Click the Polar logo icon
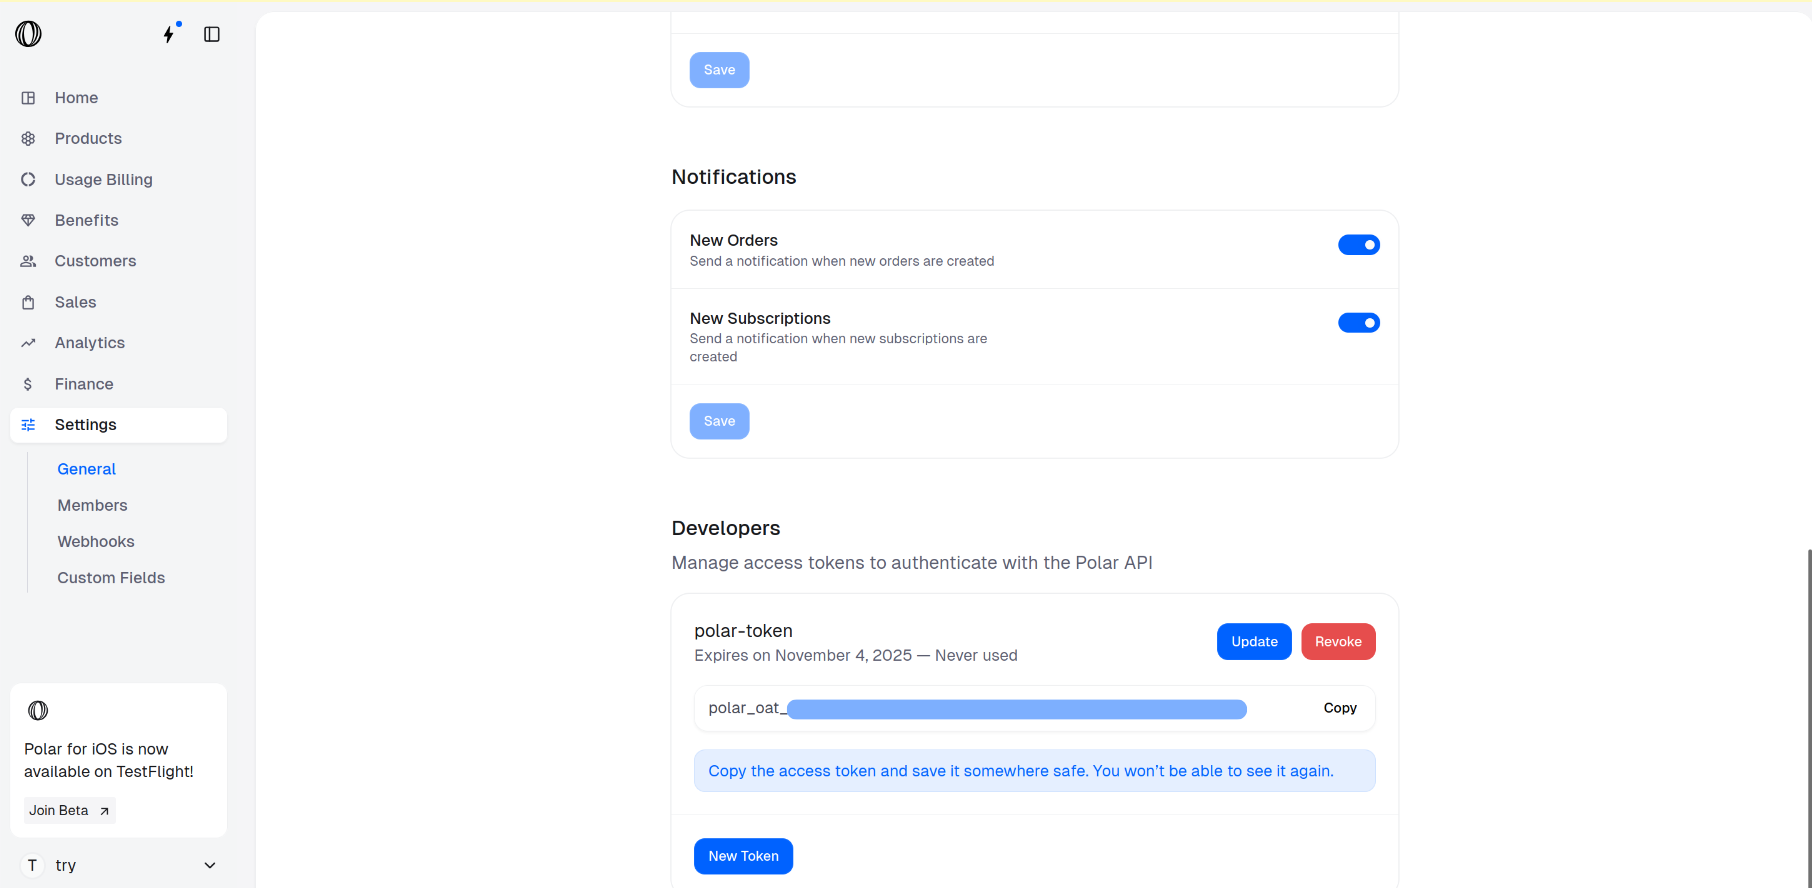 (x=28, y=34)
